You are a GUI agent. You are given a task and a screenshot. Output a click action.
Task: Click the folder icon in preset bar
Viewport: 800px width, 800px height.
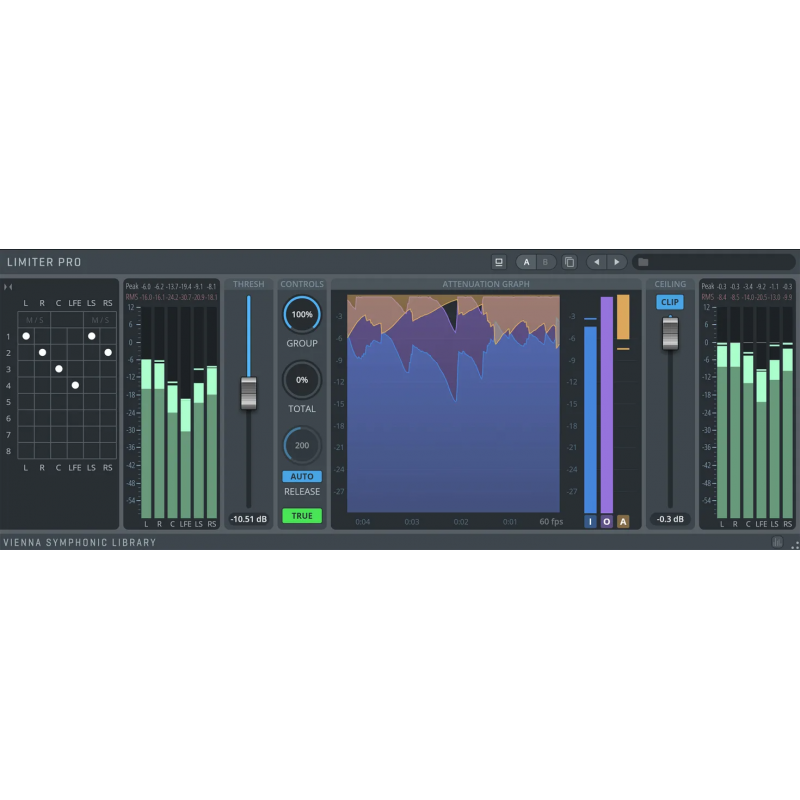[x=643, y=262]
